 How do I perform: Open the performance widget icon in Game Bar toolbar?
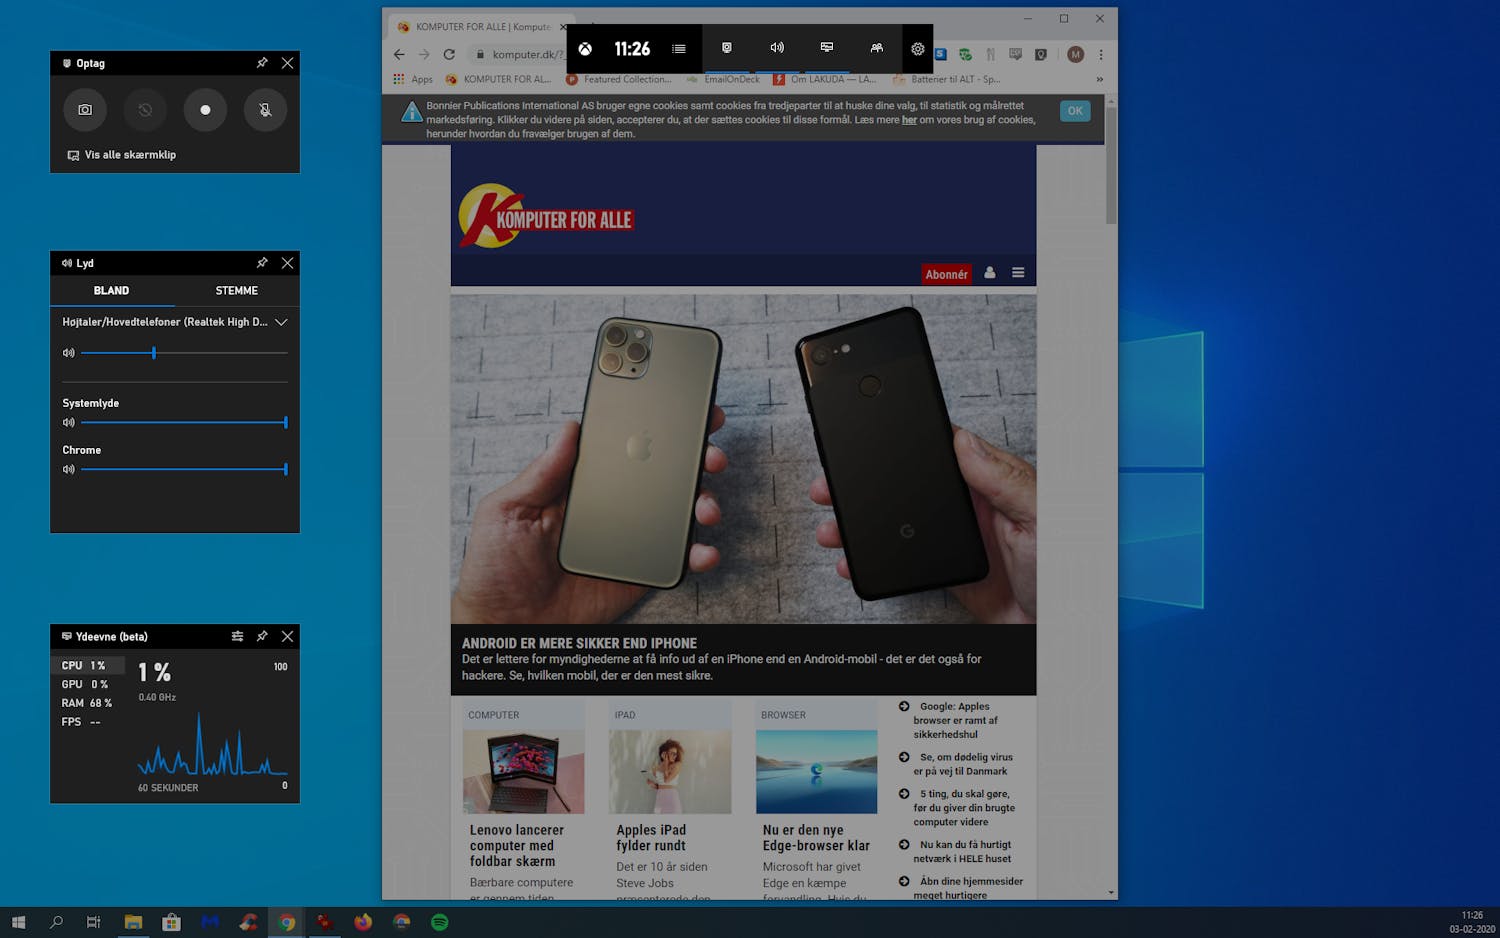coord(826,47)
